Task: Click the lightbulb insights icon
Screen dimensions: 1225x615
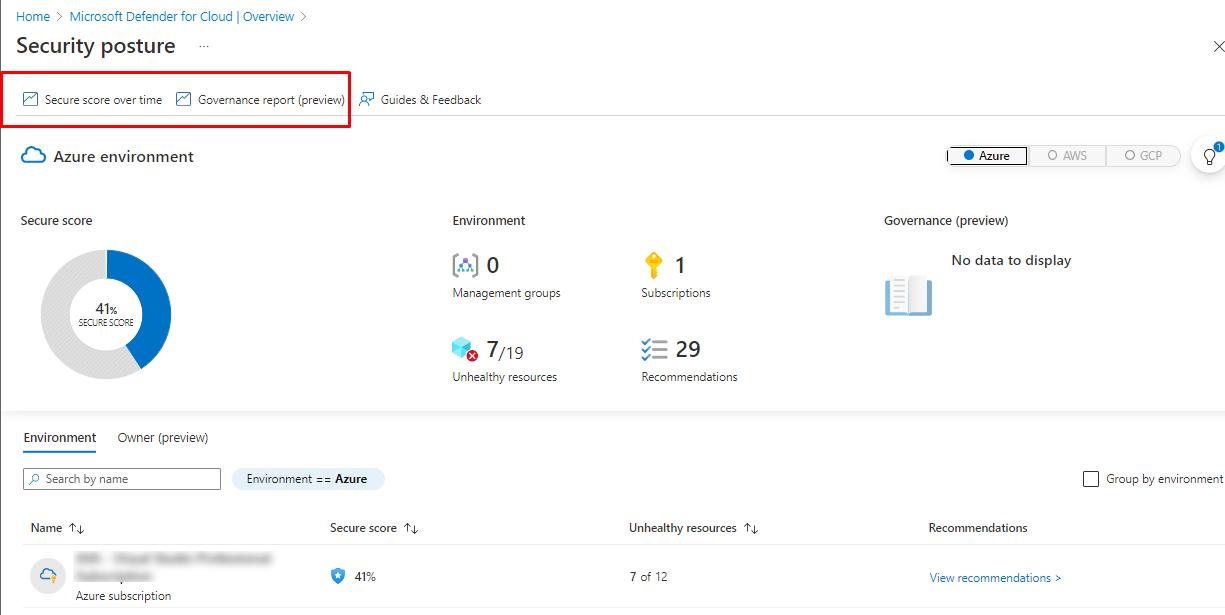Action: (1209, 157)
